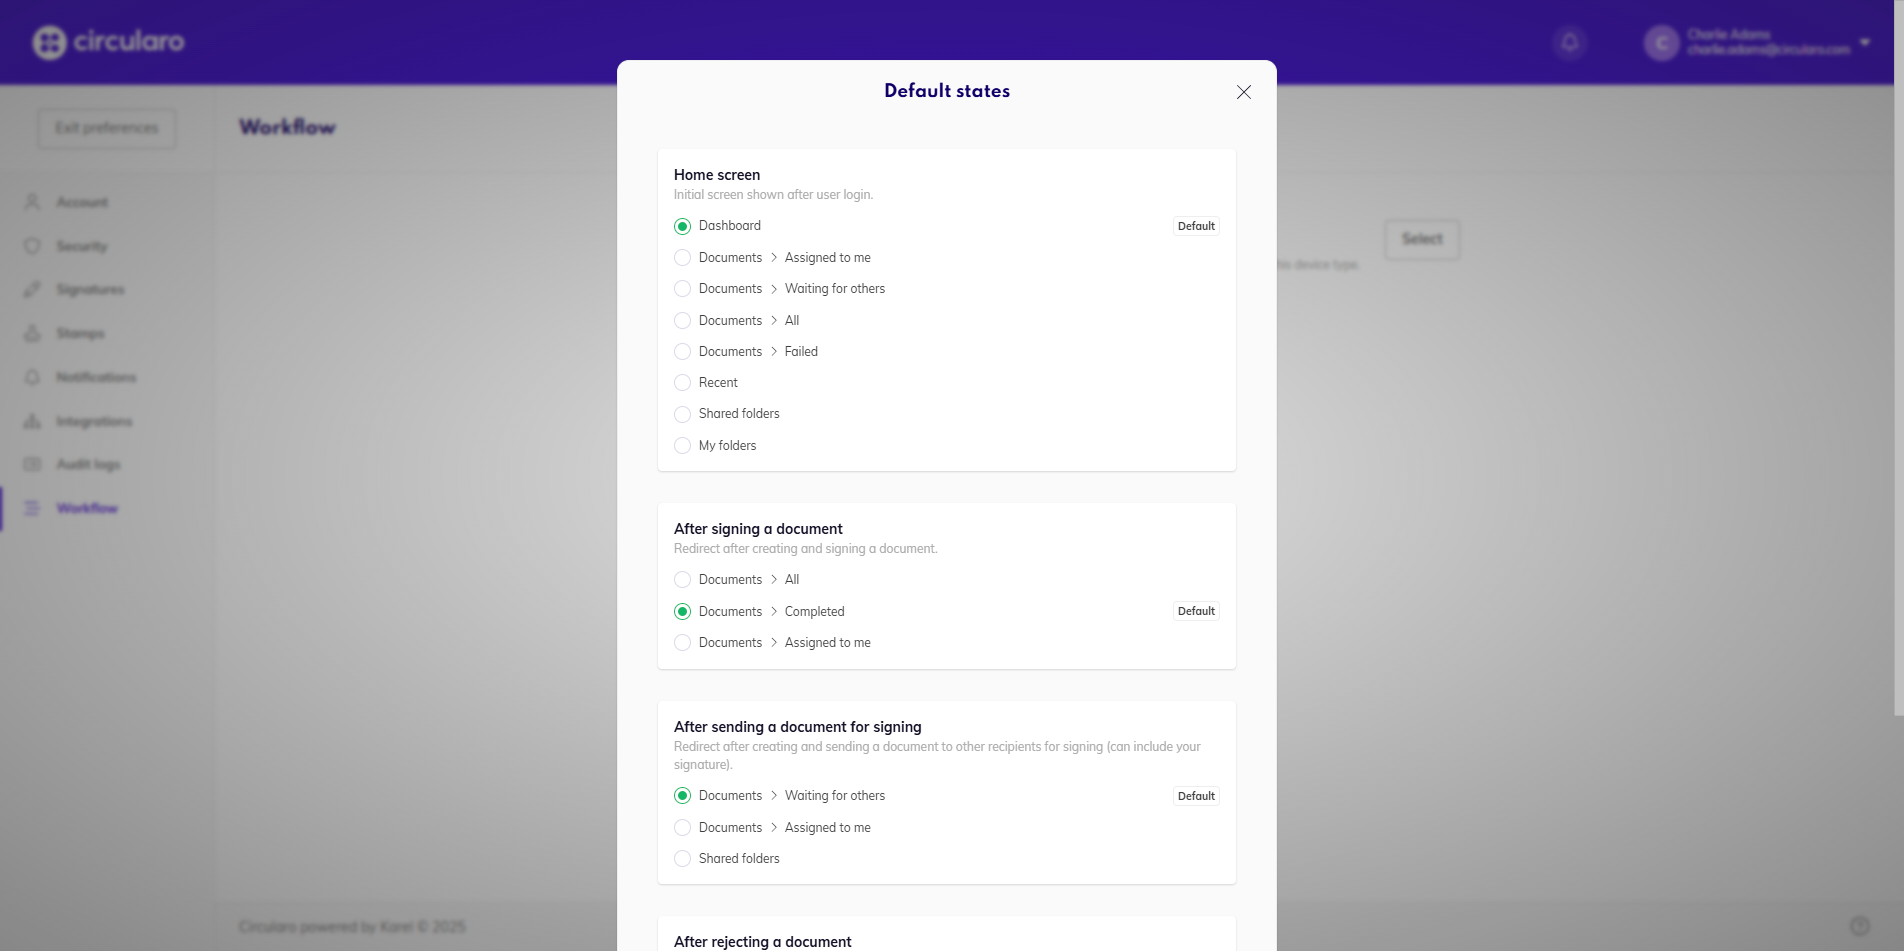Viewport: 1904px width, 951px height.
Task: Open the Notifications menu item
Action: tap(96, 377)
